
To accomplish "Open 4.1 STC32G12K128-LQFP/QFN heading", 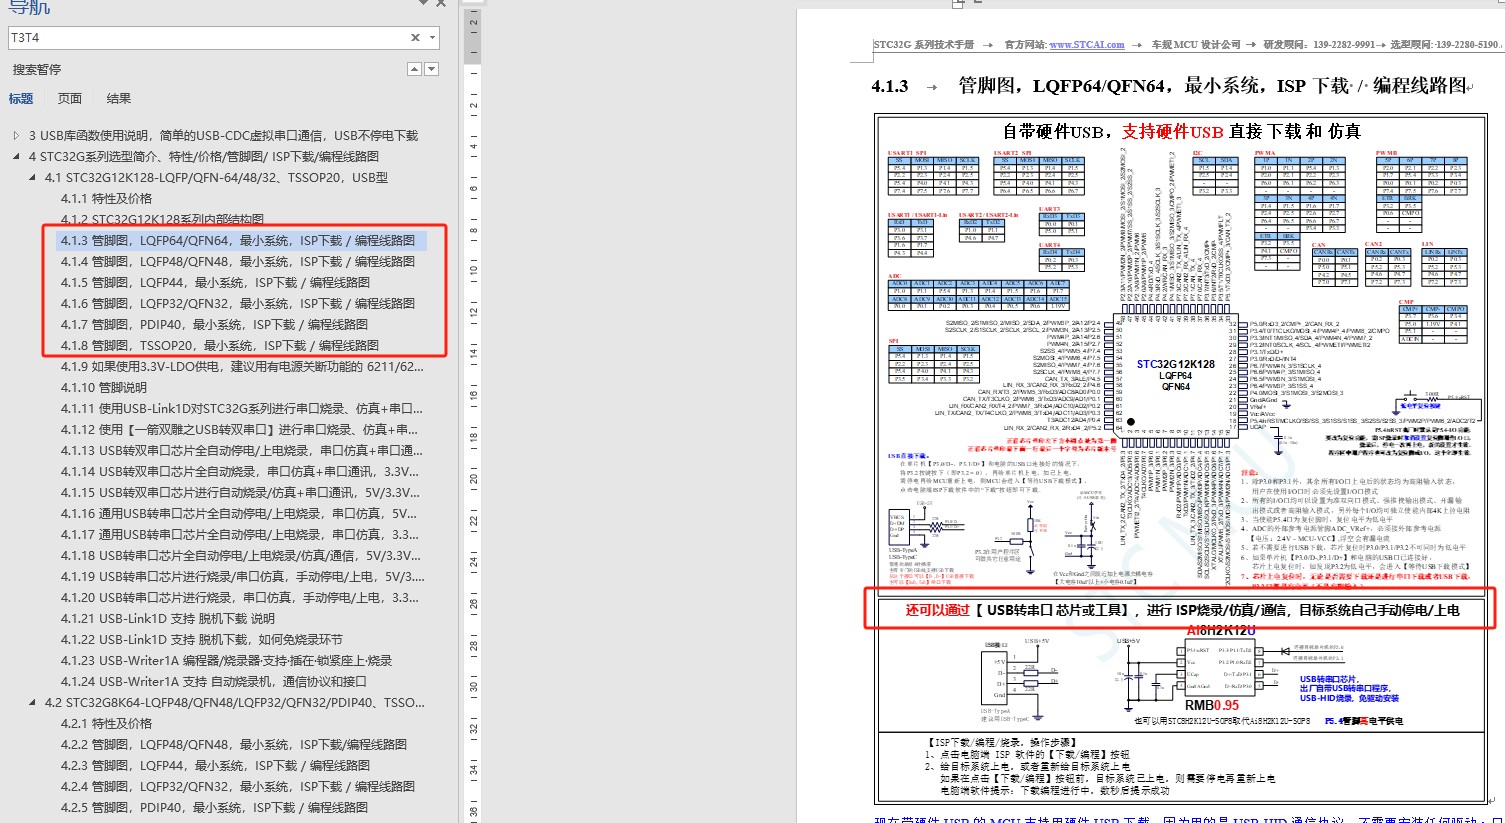I will pyautogui.click(x=216, y=178).
